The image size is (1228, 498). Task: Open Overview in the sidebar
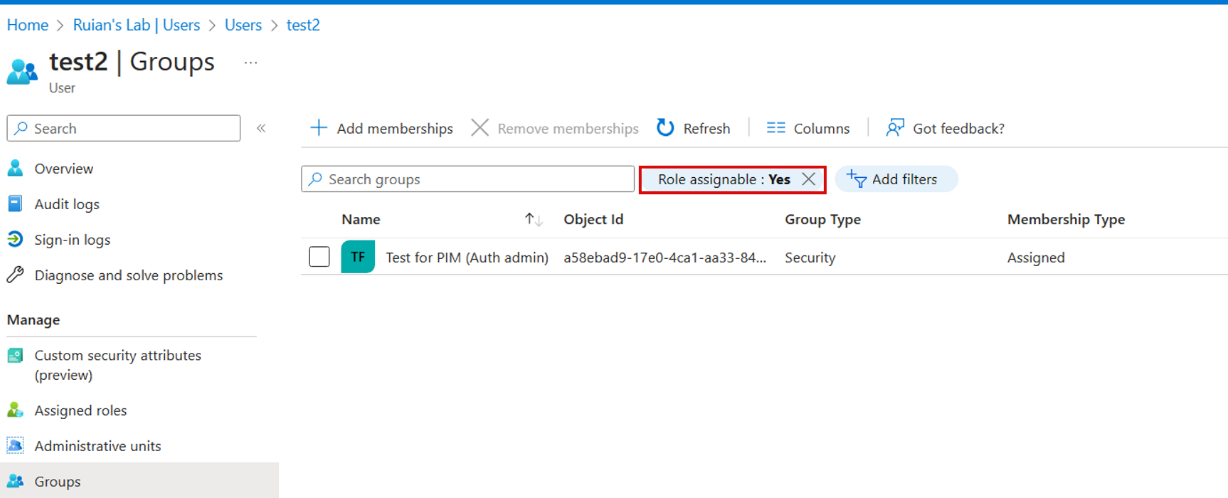[64, 169]
